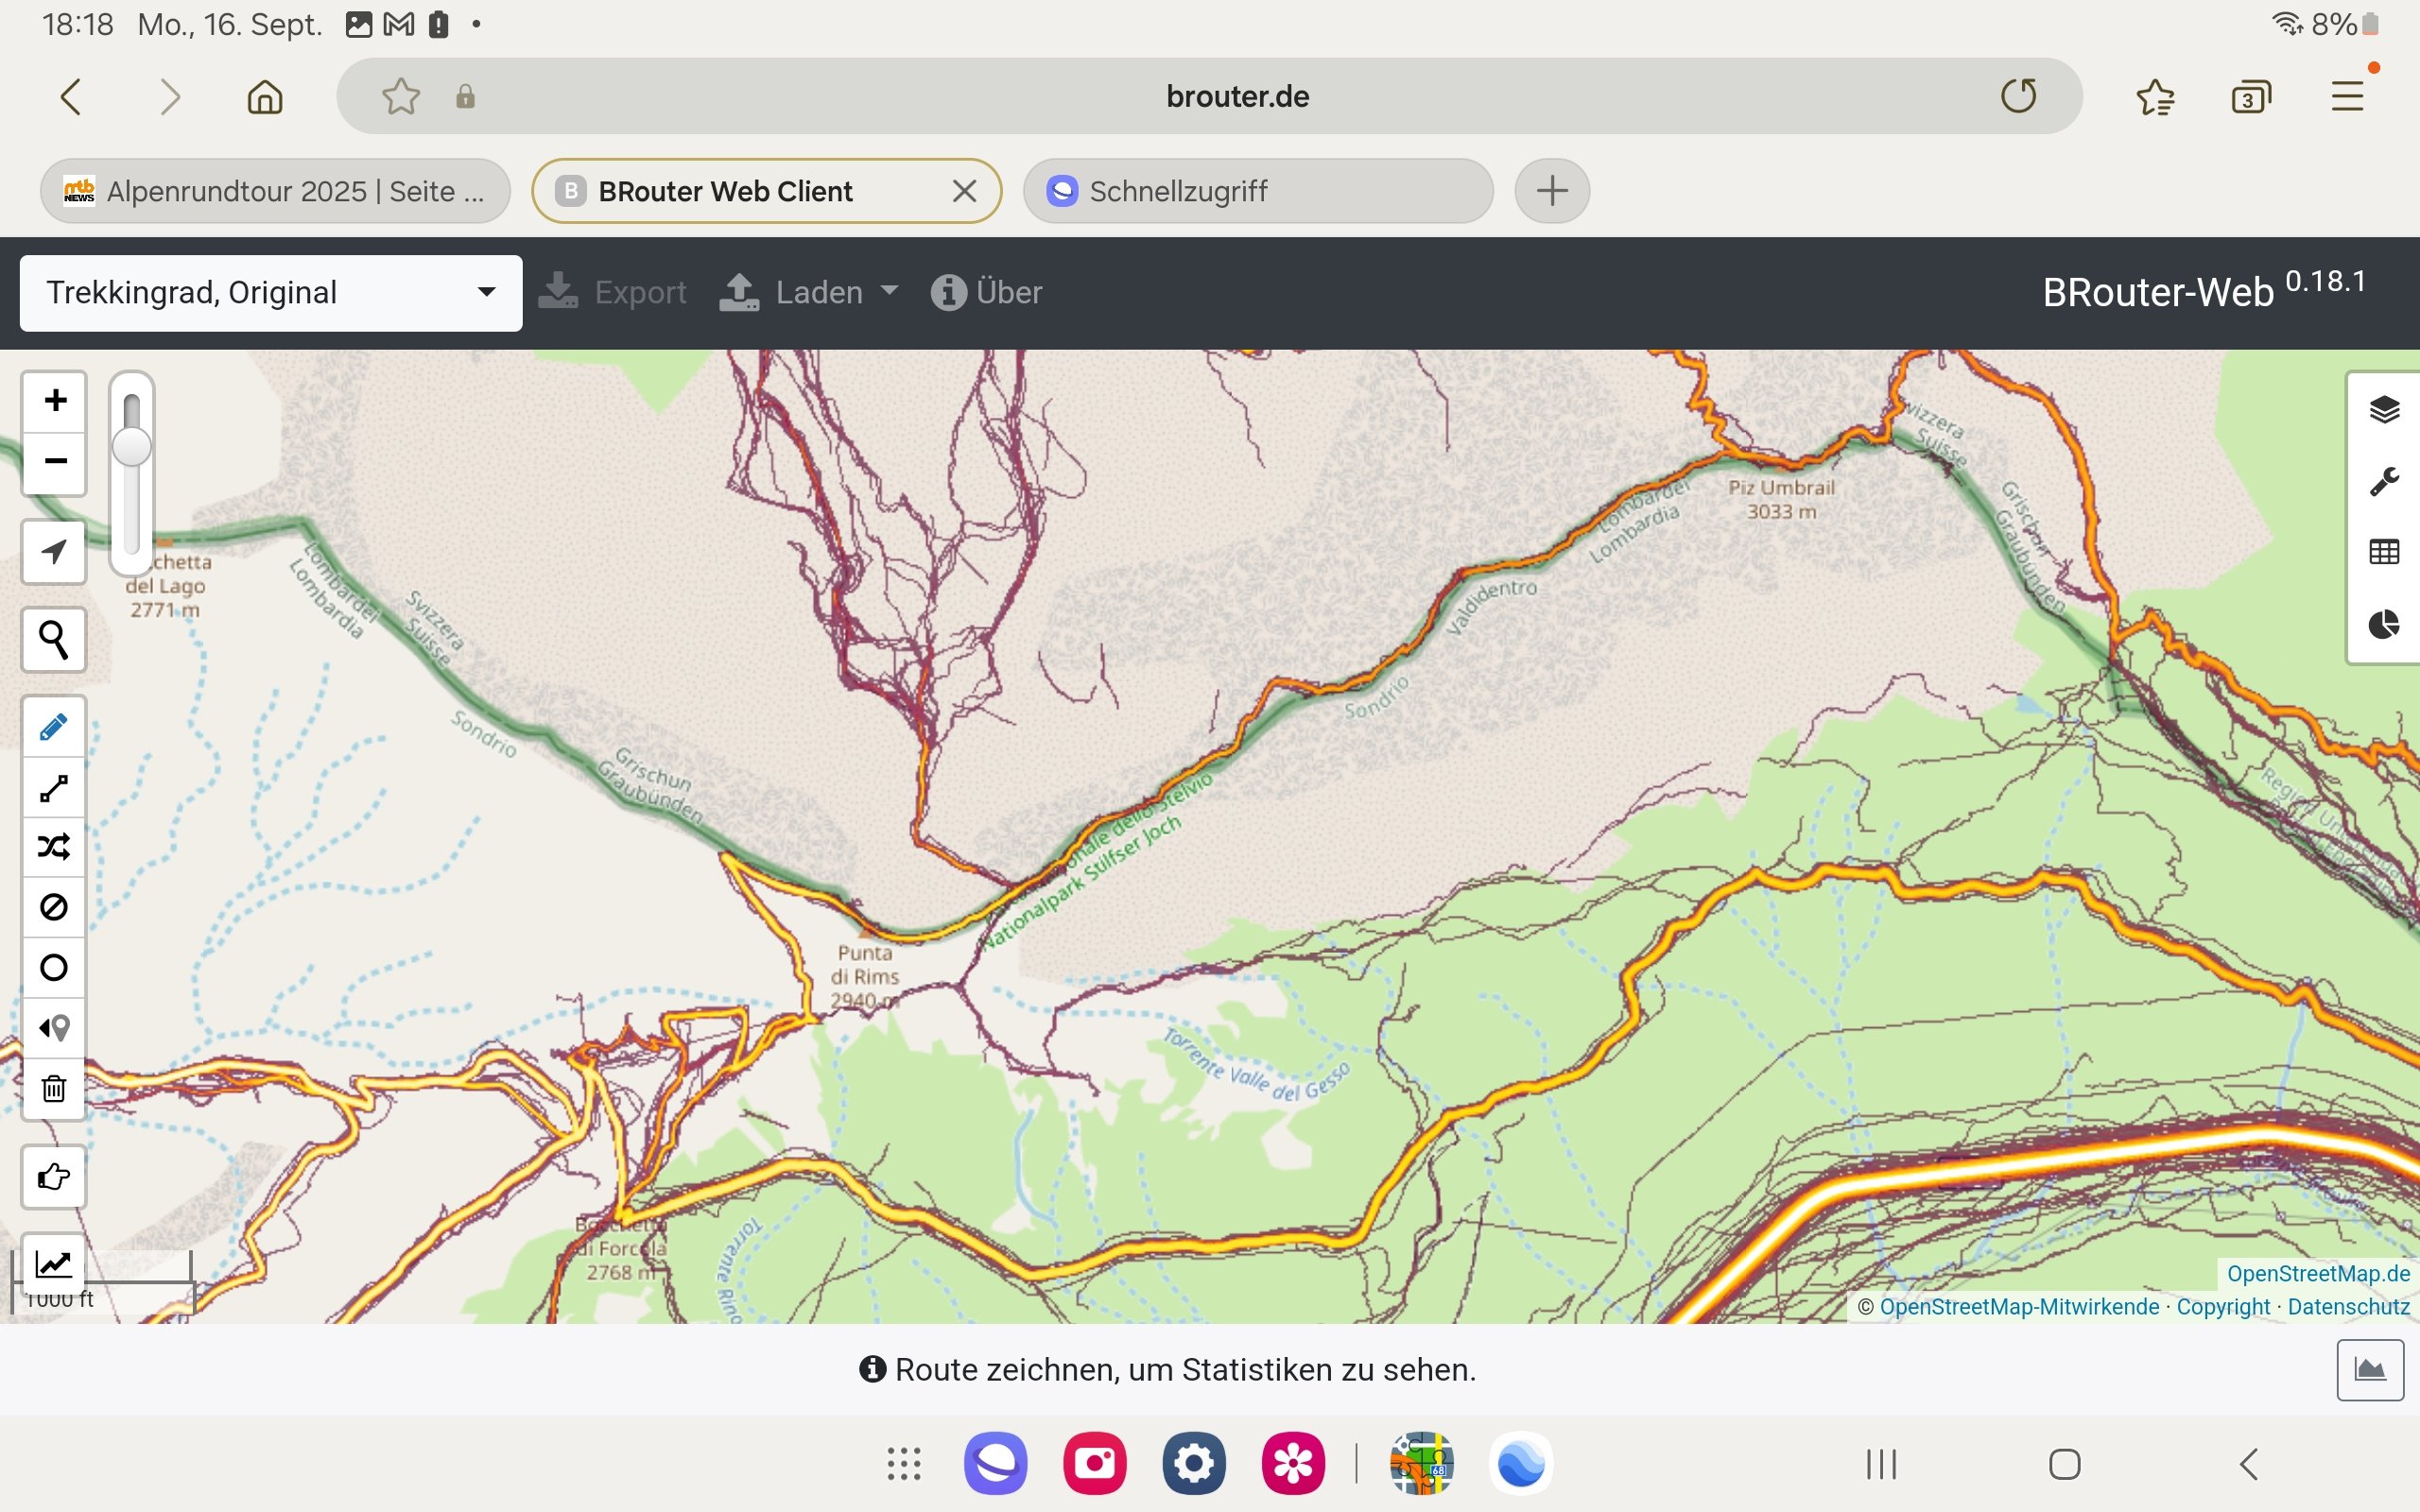This screenshot has height=1512, width=2420.
Task: Click the points of interest marker icon
Action: (x=54, y=1027)
